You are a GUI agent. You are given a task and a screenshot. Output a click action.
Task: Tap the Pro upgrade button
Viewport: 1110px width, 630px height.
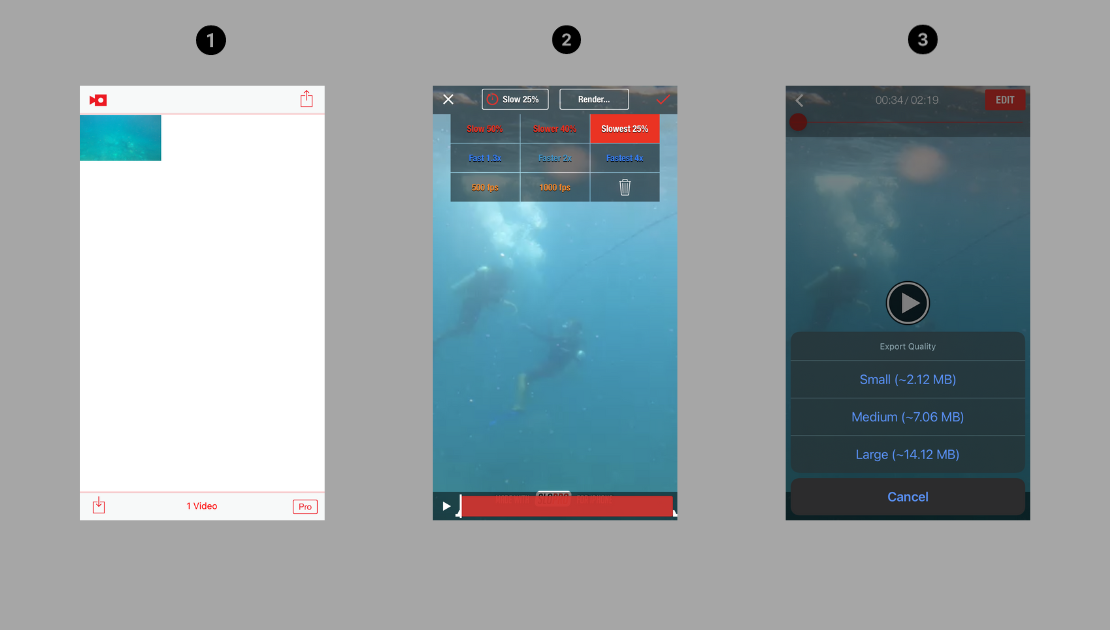[305, 507]
